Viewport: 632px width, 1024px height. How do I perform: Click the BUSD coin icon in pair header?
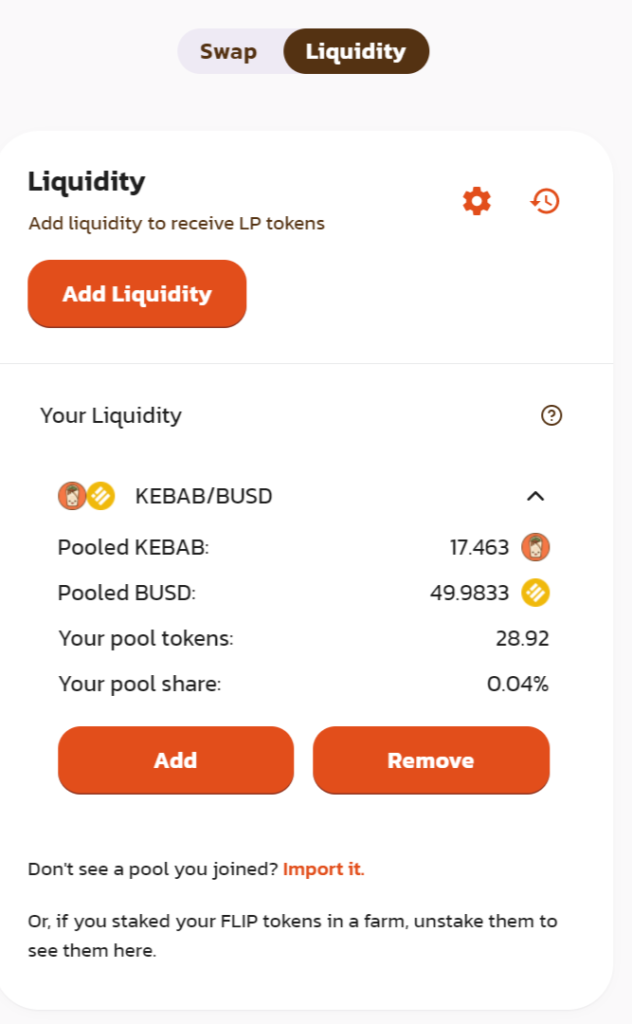(100, 495)
